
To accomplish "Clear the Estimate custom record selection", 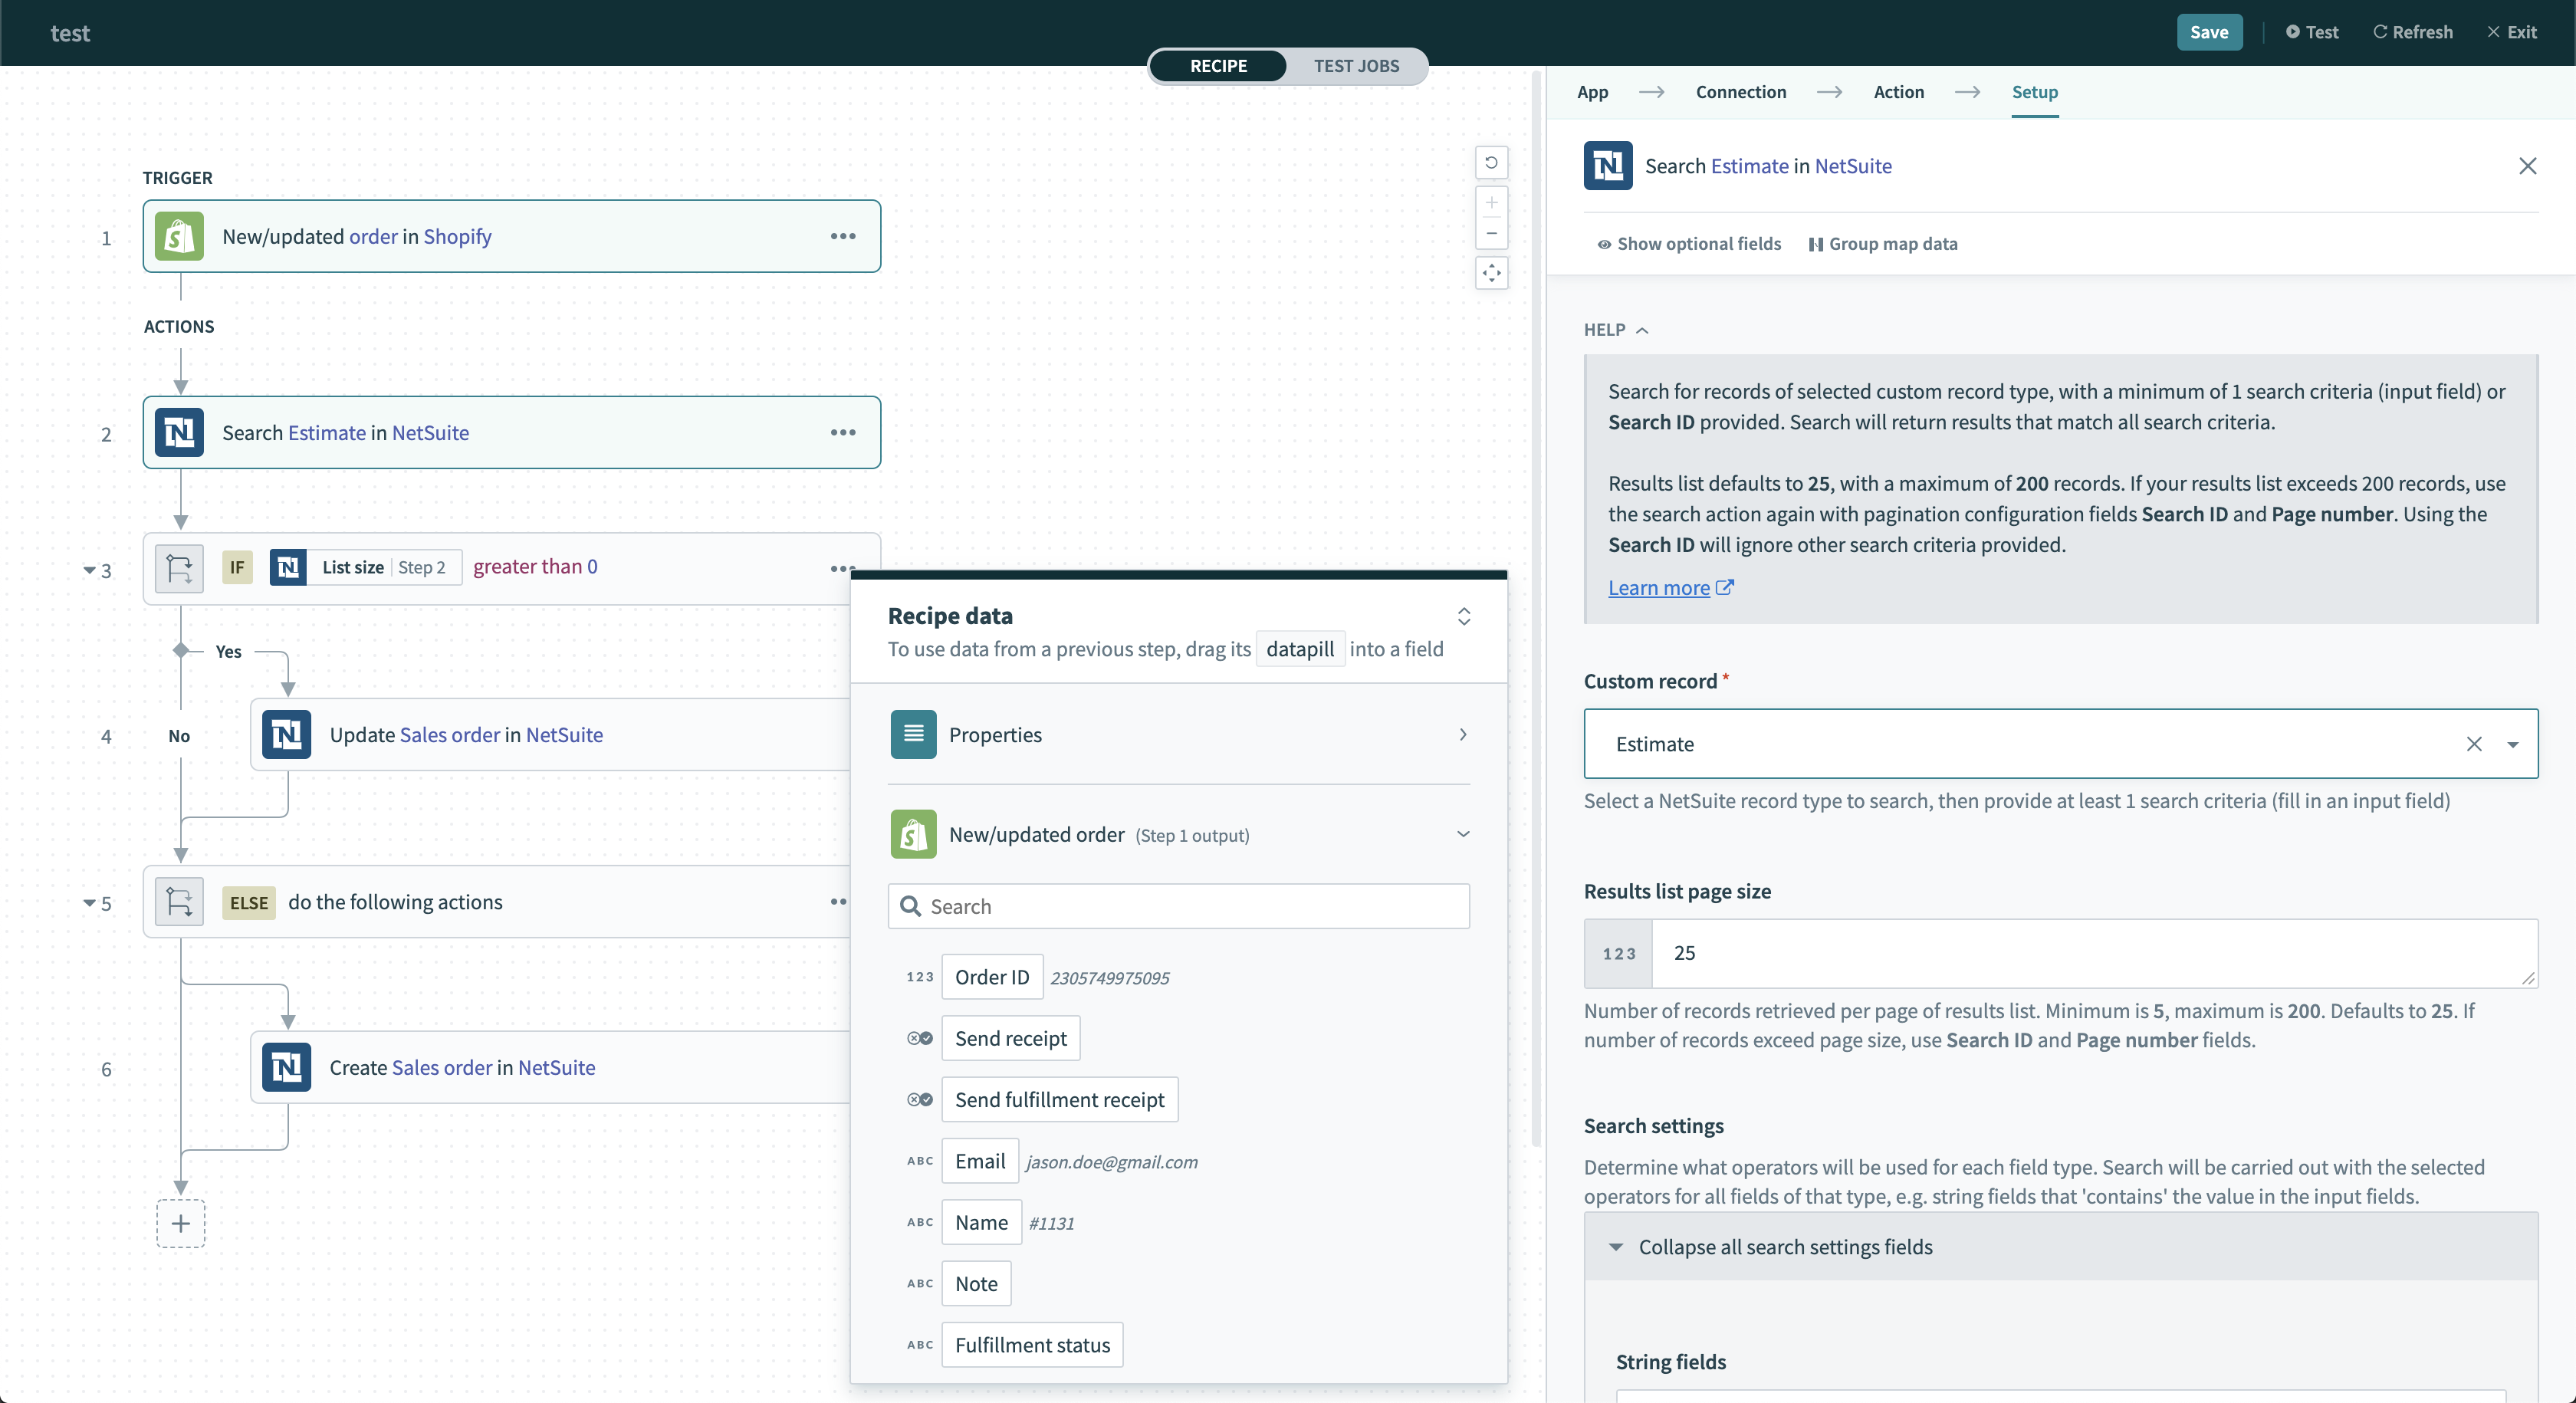I will pyautogui.click(x=2474, y=743).
